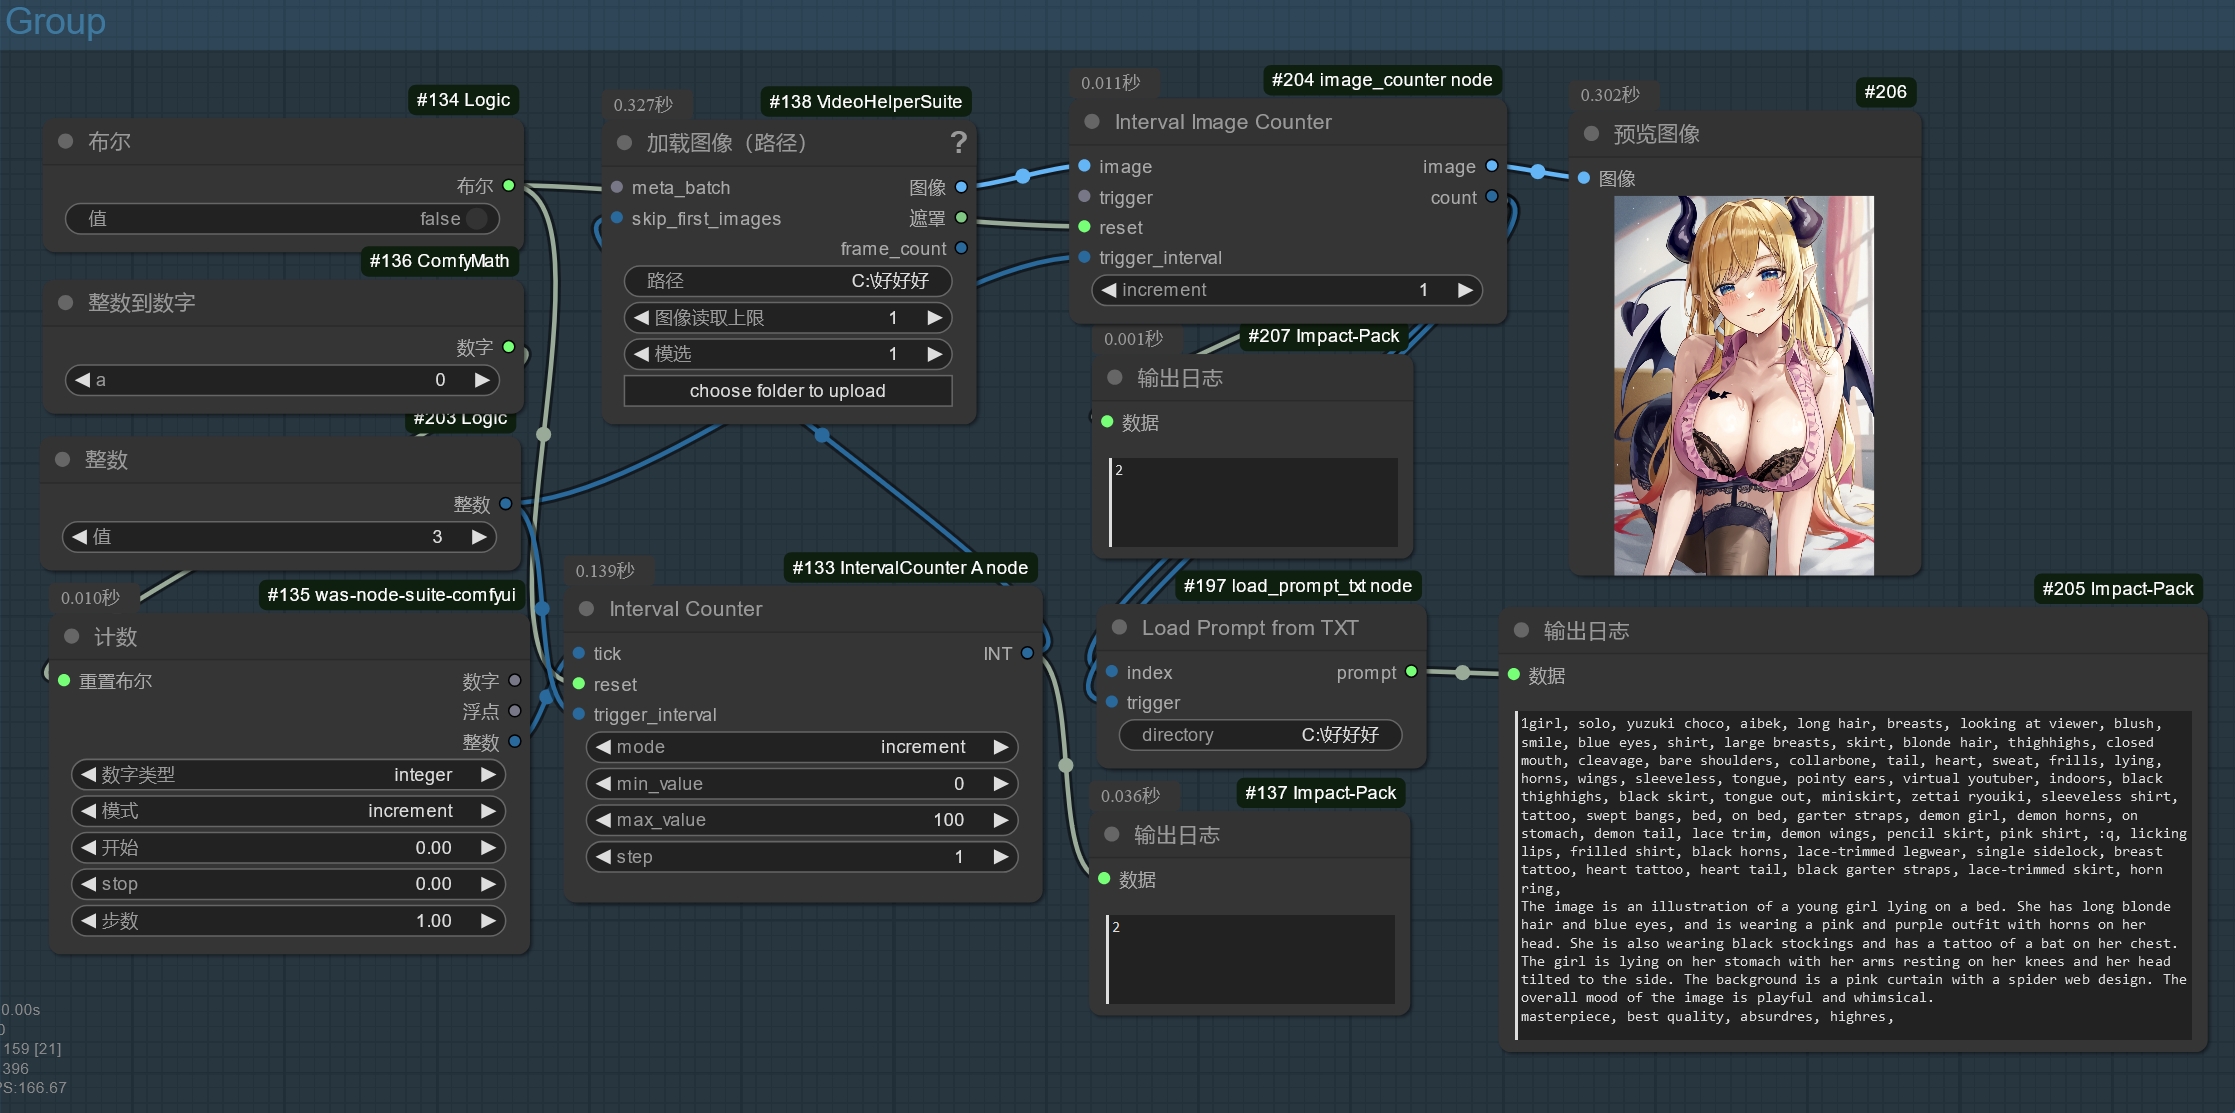The image size is (2235, 1113).
Task: Decrease 横选 value in 加载图像 node
Action: [x=642, y=354]
